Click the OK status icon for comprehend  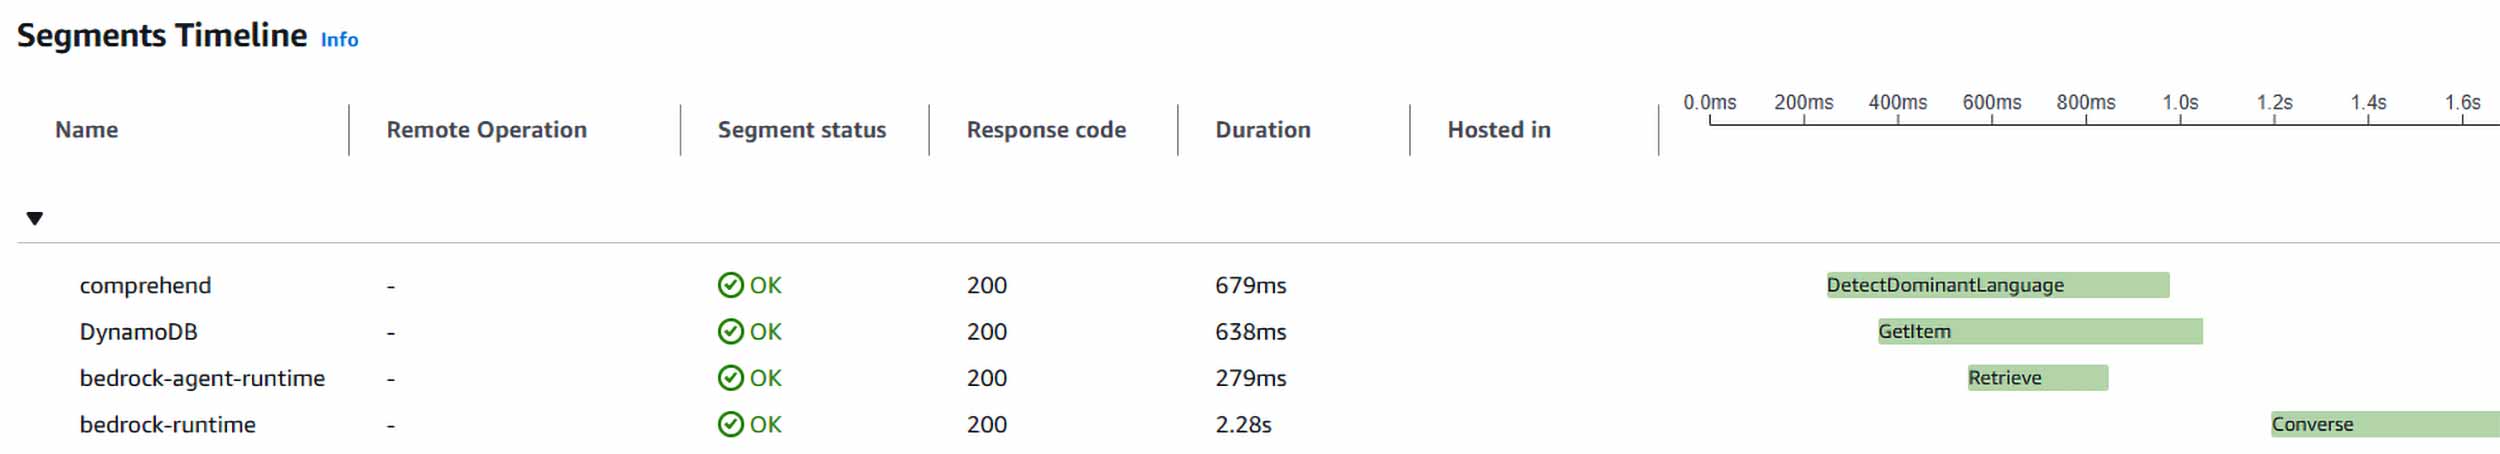coord(731,285)
